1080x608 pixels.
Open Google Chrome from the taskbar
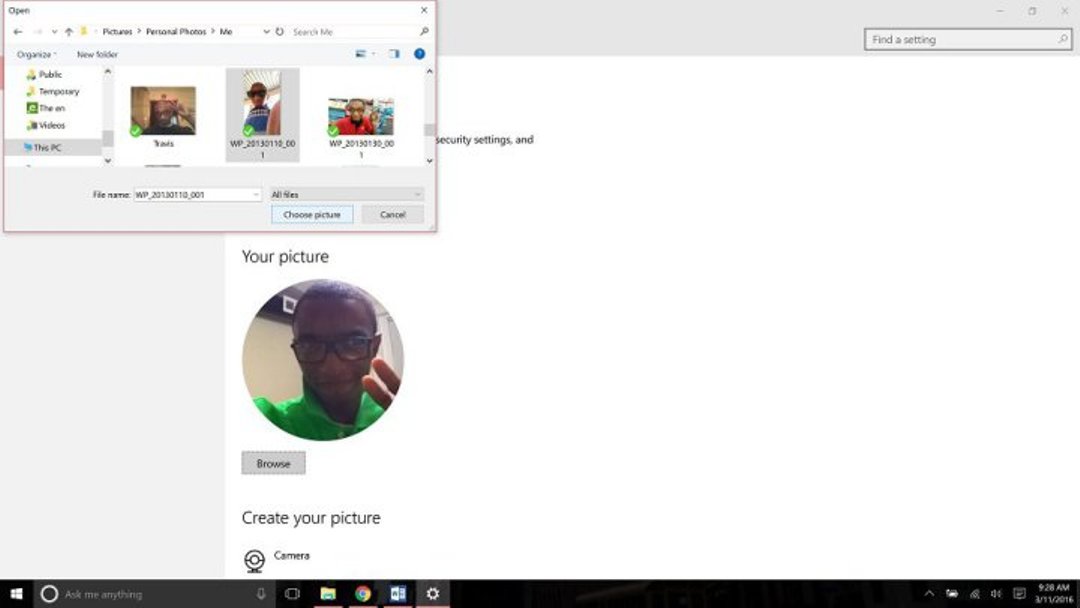(x=363, y=594)
